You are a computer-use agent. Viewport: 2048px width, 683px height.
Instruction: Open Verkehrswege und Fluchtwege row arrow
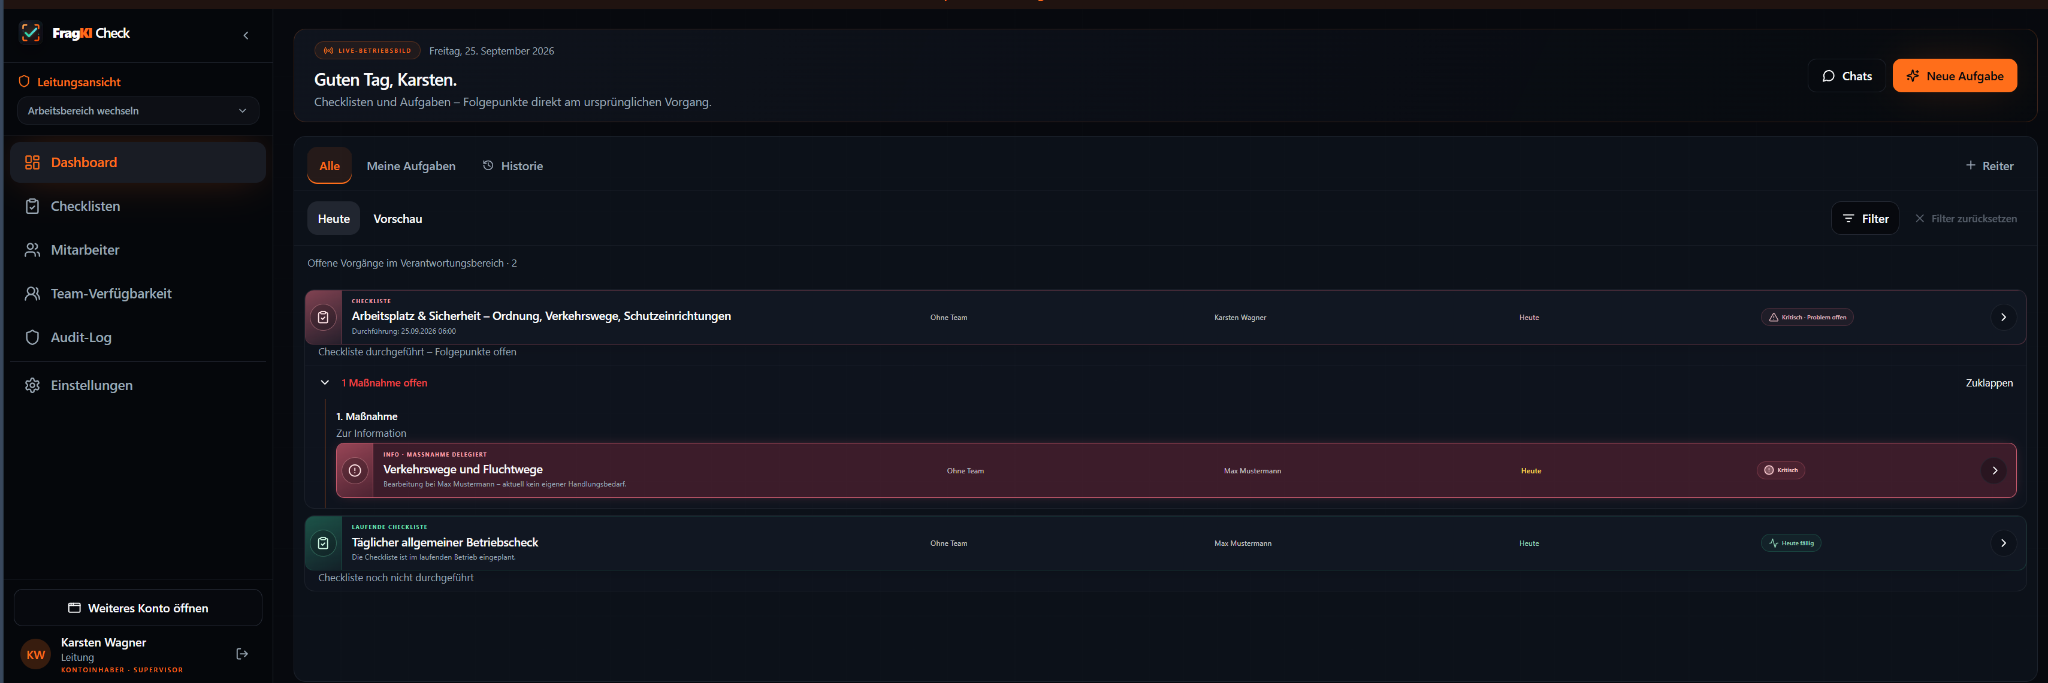tap(1994, 470)
